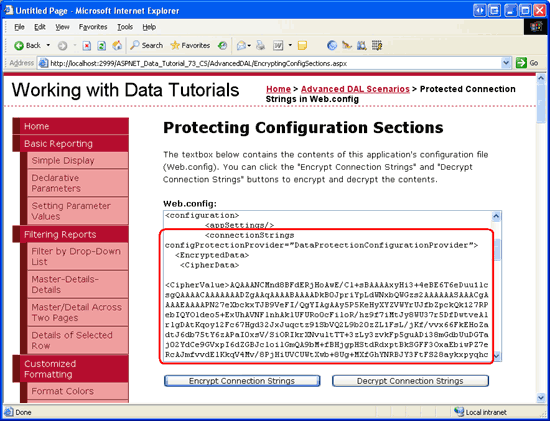Go to the home page via the Home toolbar icon
This screenshot has width=550, height=421.
click(x=117, y=45)
